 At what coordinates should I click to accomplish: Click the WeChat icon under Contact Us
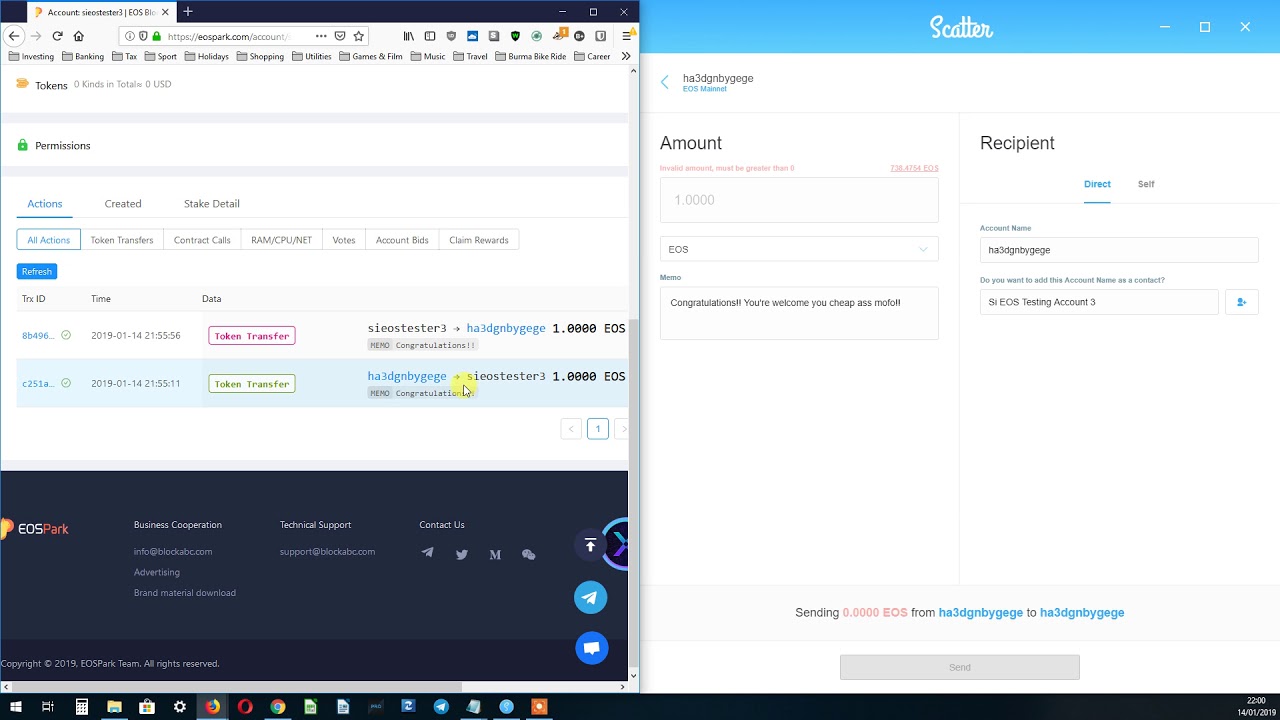[x=529, y=554]
